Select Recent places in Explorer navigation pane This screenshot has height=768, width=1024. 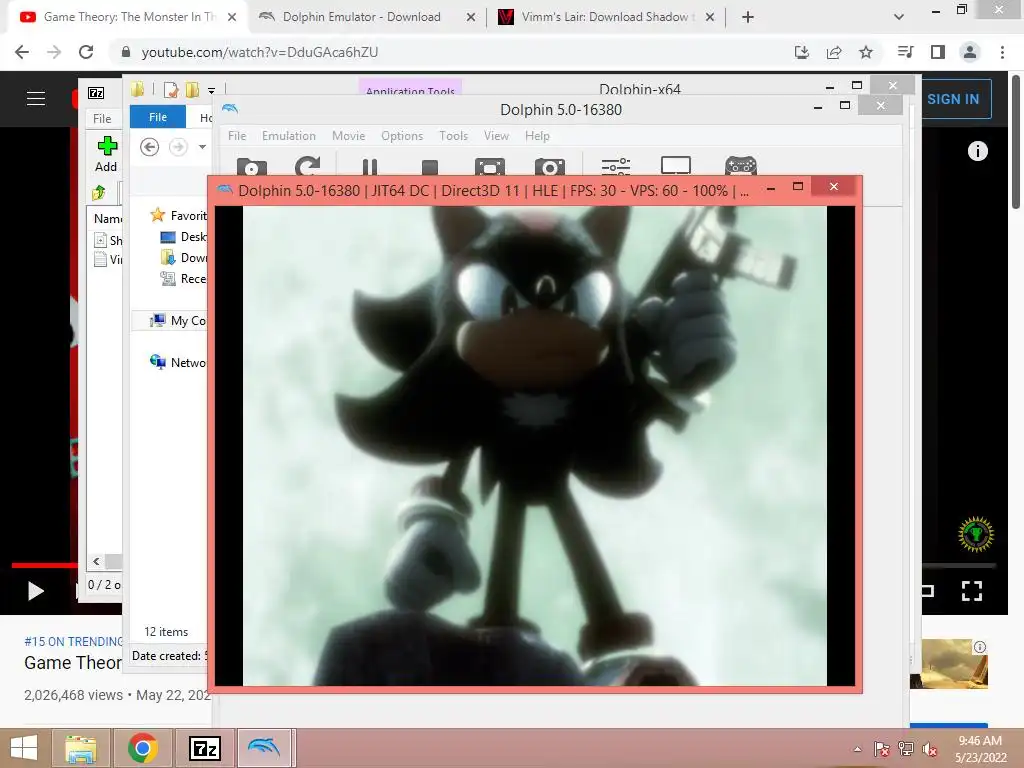[x=184, y=279]
